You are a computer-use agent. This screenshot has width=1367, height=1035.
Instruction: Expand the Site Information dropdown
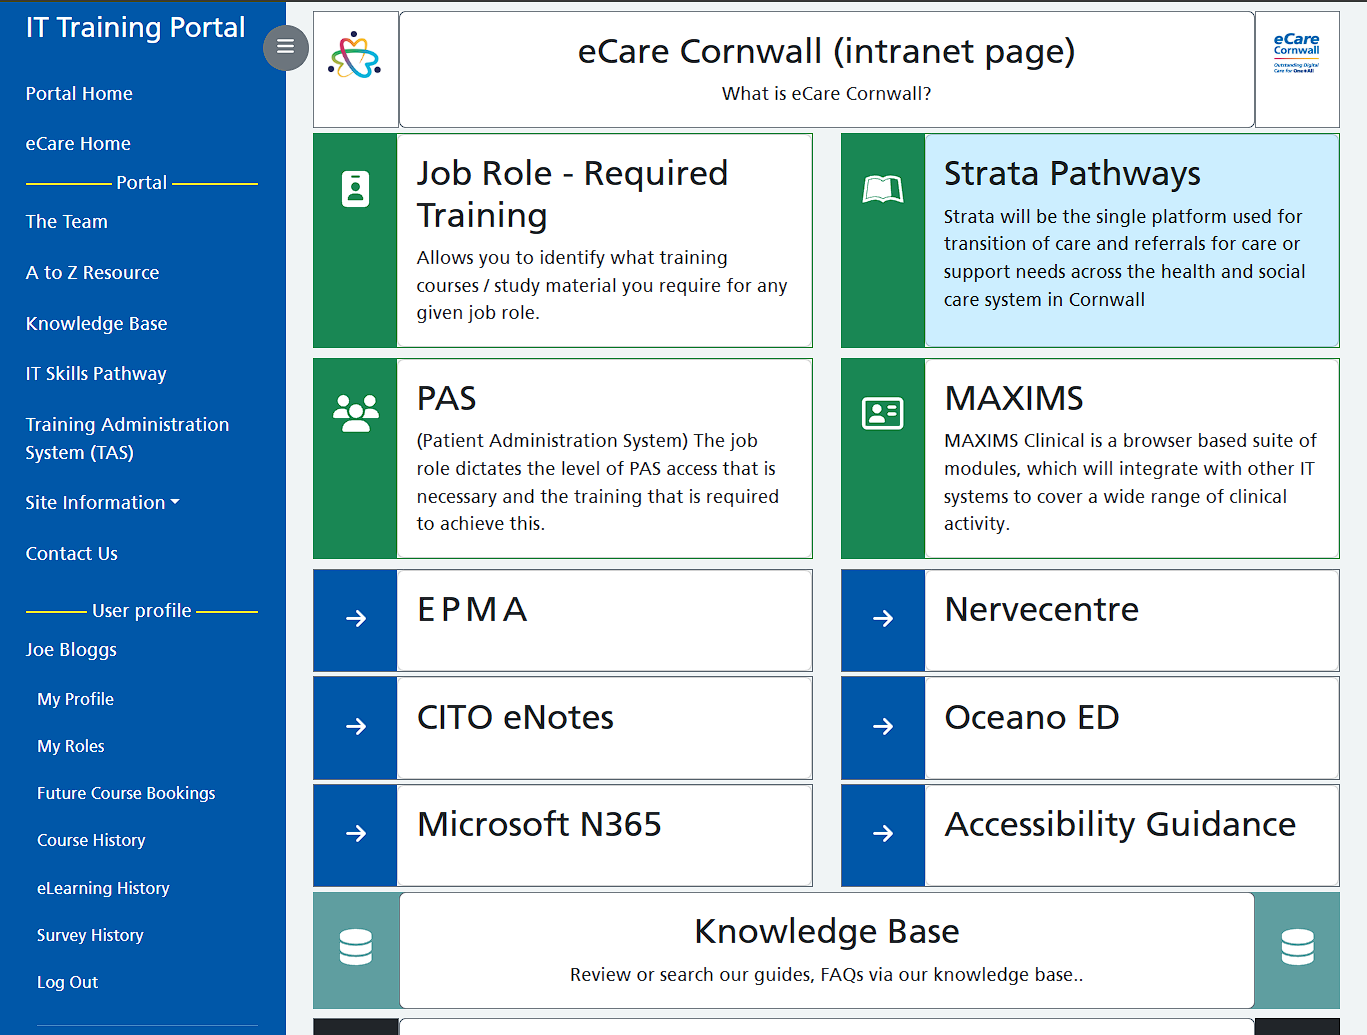click(x=103, y=503)
